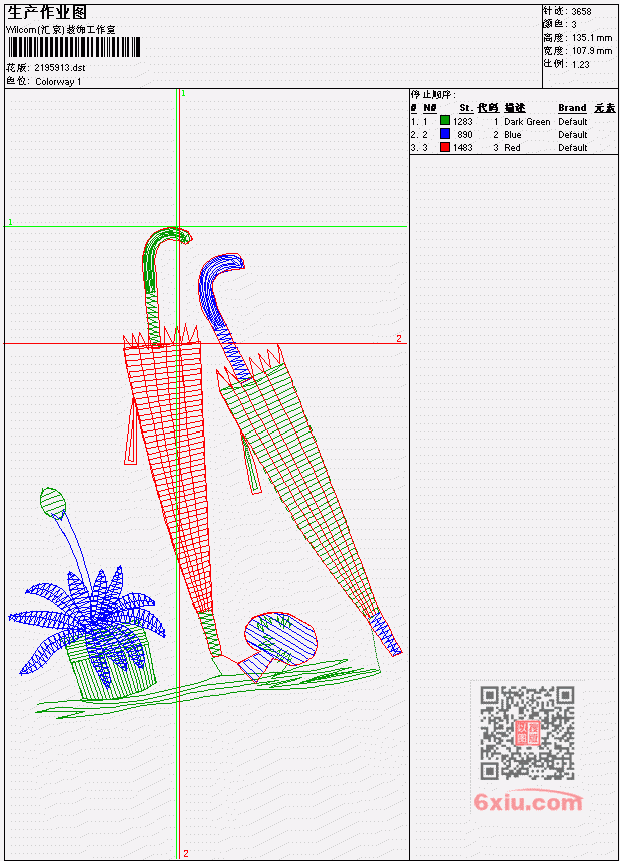Click the scale value '1.23'
Screen dimensions: 620x861
tap(580, 64)
